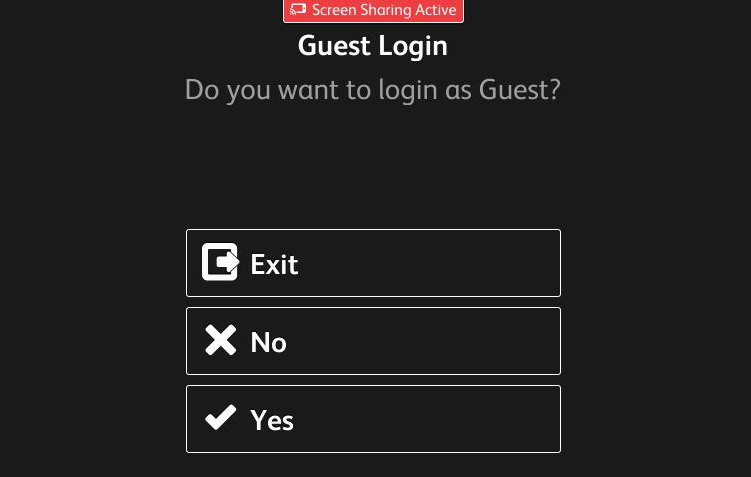Click the X cross icon

(x=221, y=341)
